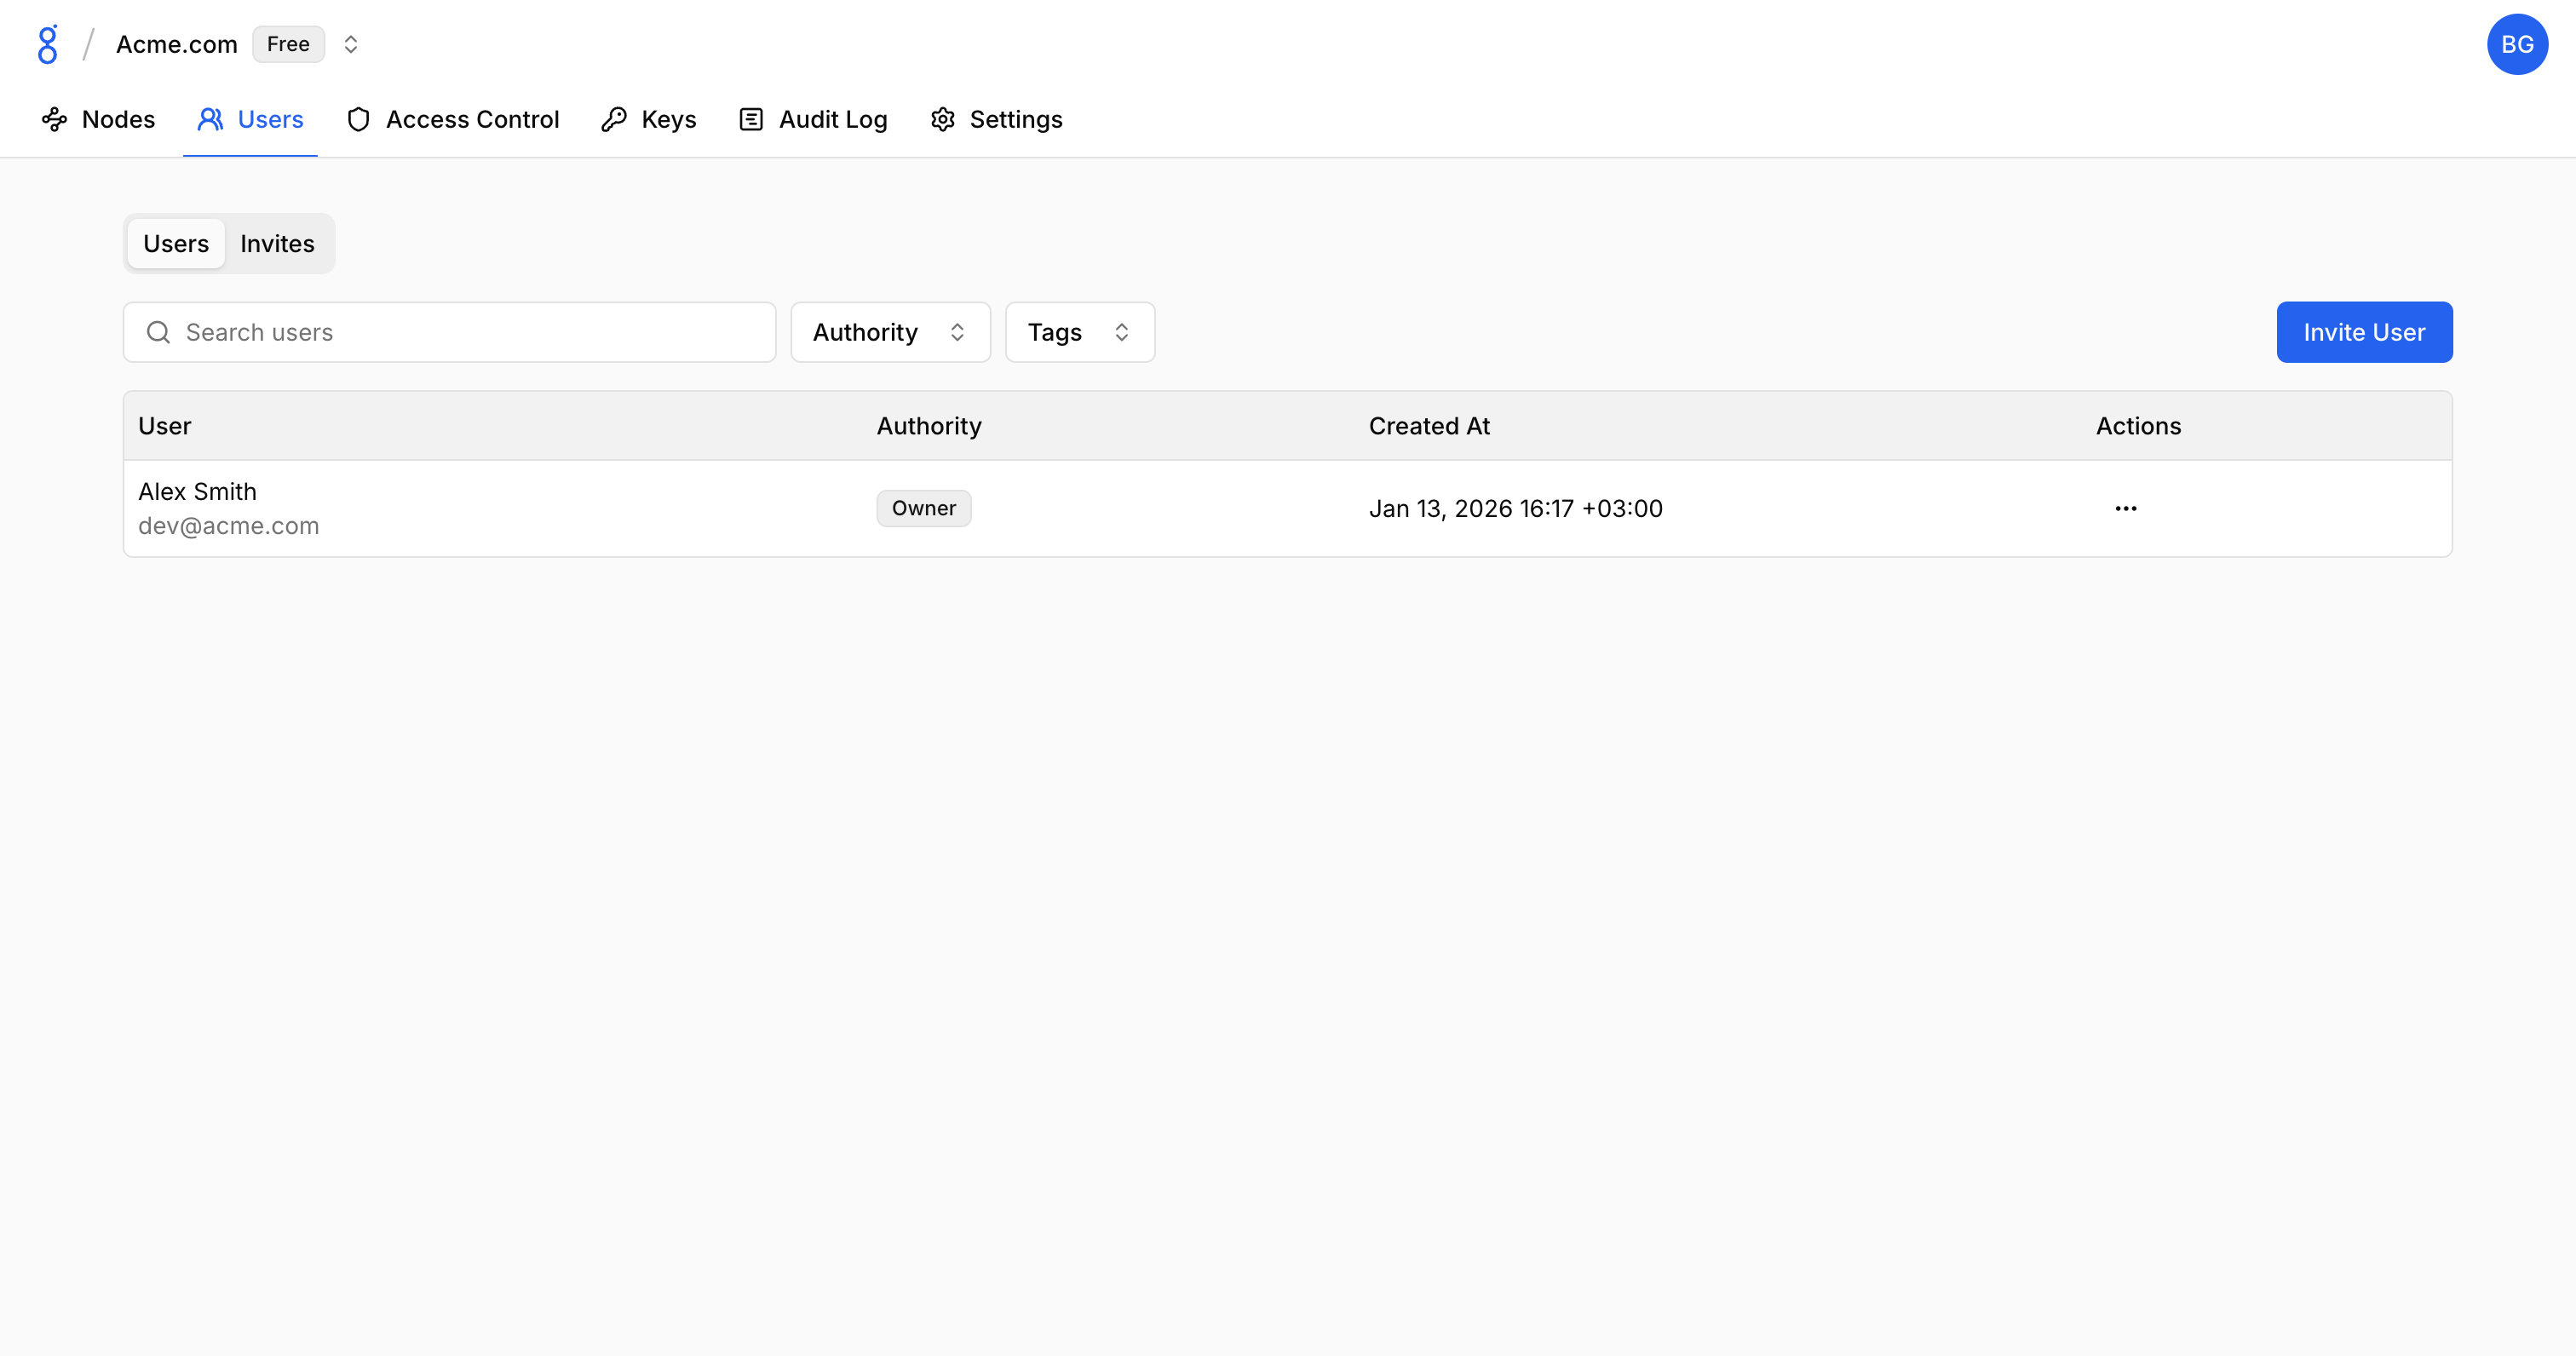Open the Authority filter dropdown

coord(889,332)
